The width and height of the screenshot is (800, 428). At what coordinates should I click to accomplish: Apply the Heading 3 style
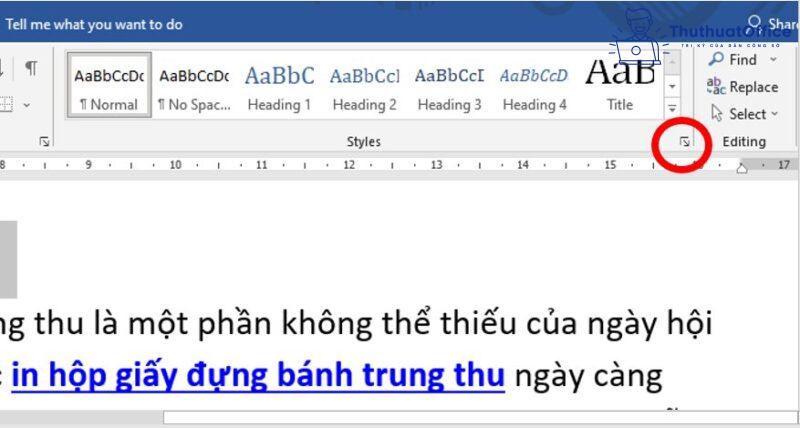point(449,85)
